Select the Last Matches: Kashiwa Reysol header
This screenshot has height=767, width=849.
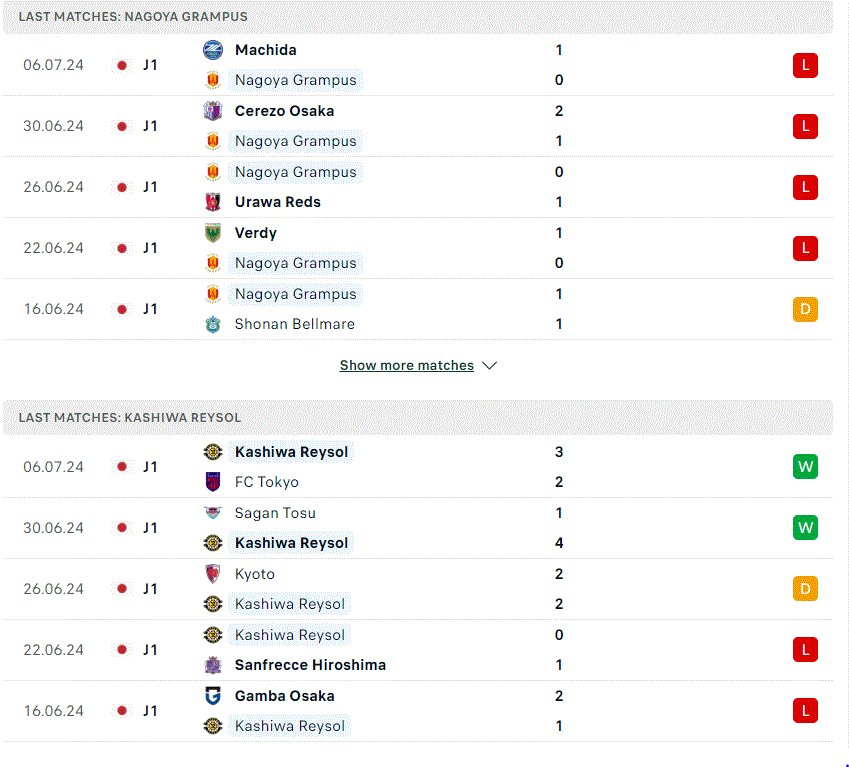(x=130, y=417)
